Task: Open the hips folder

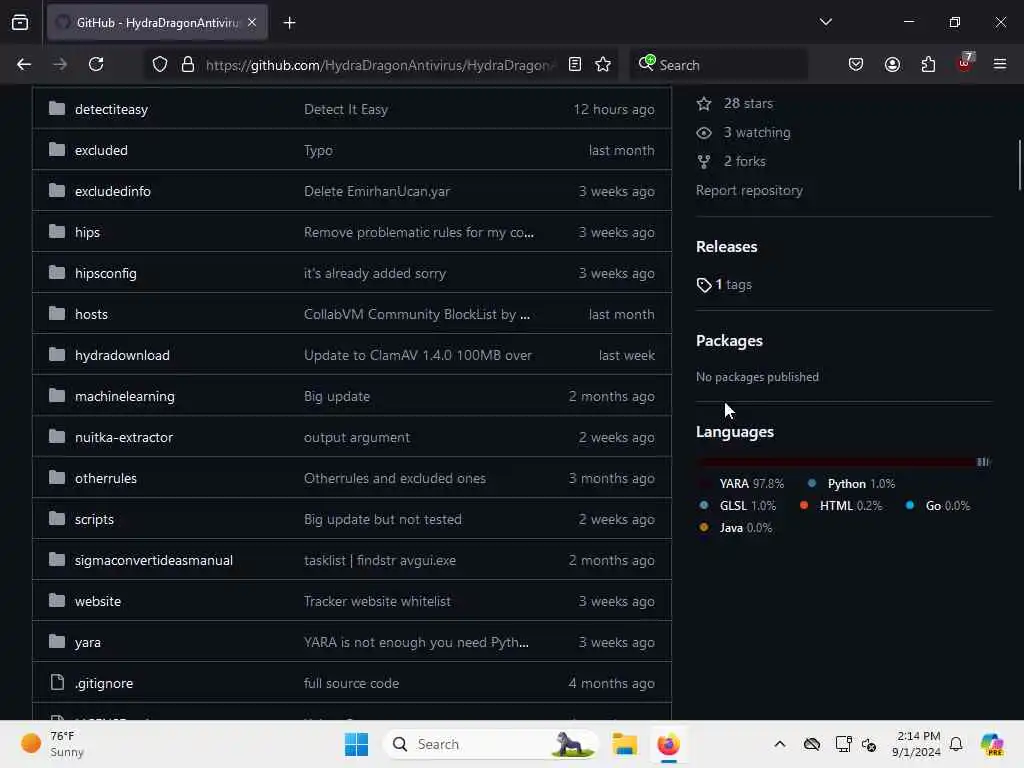Action: [87, 232]
